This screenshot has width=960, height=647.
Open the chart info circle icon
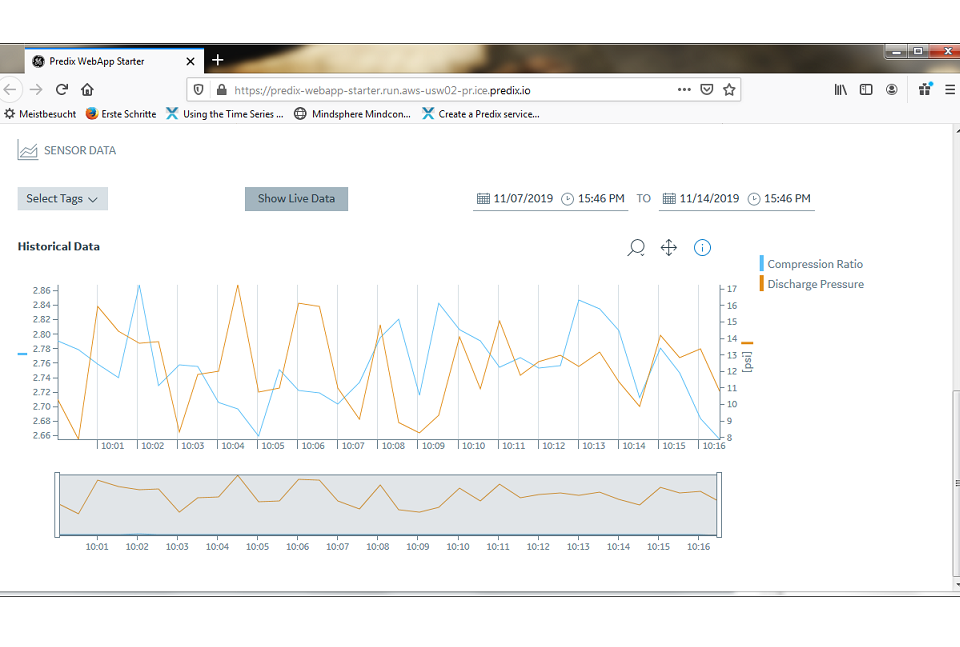point(702,248)
